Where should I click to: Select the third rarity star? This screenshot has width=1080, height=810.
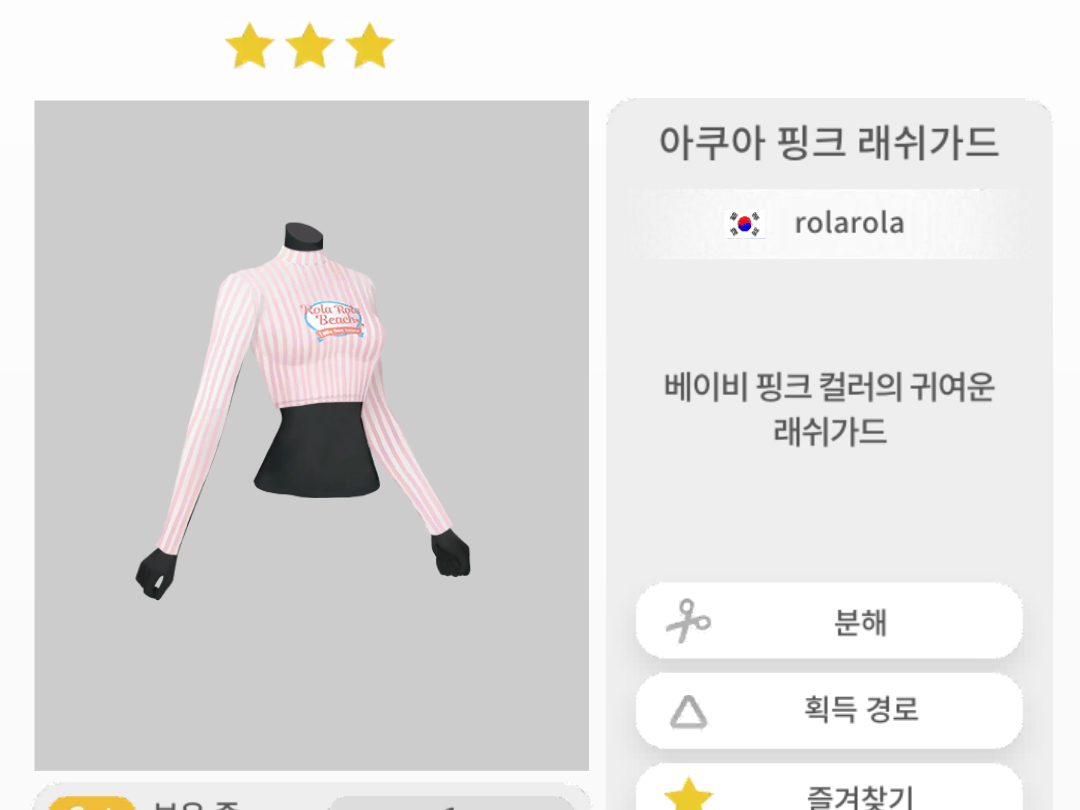click(370, 46)
